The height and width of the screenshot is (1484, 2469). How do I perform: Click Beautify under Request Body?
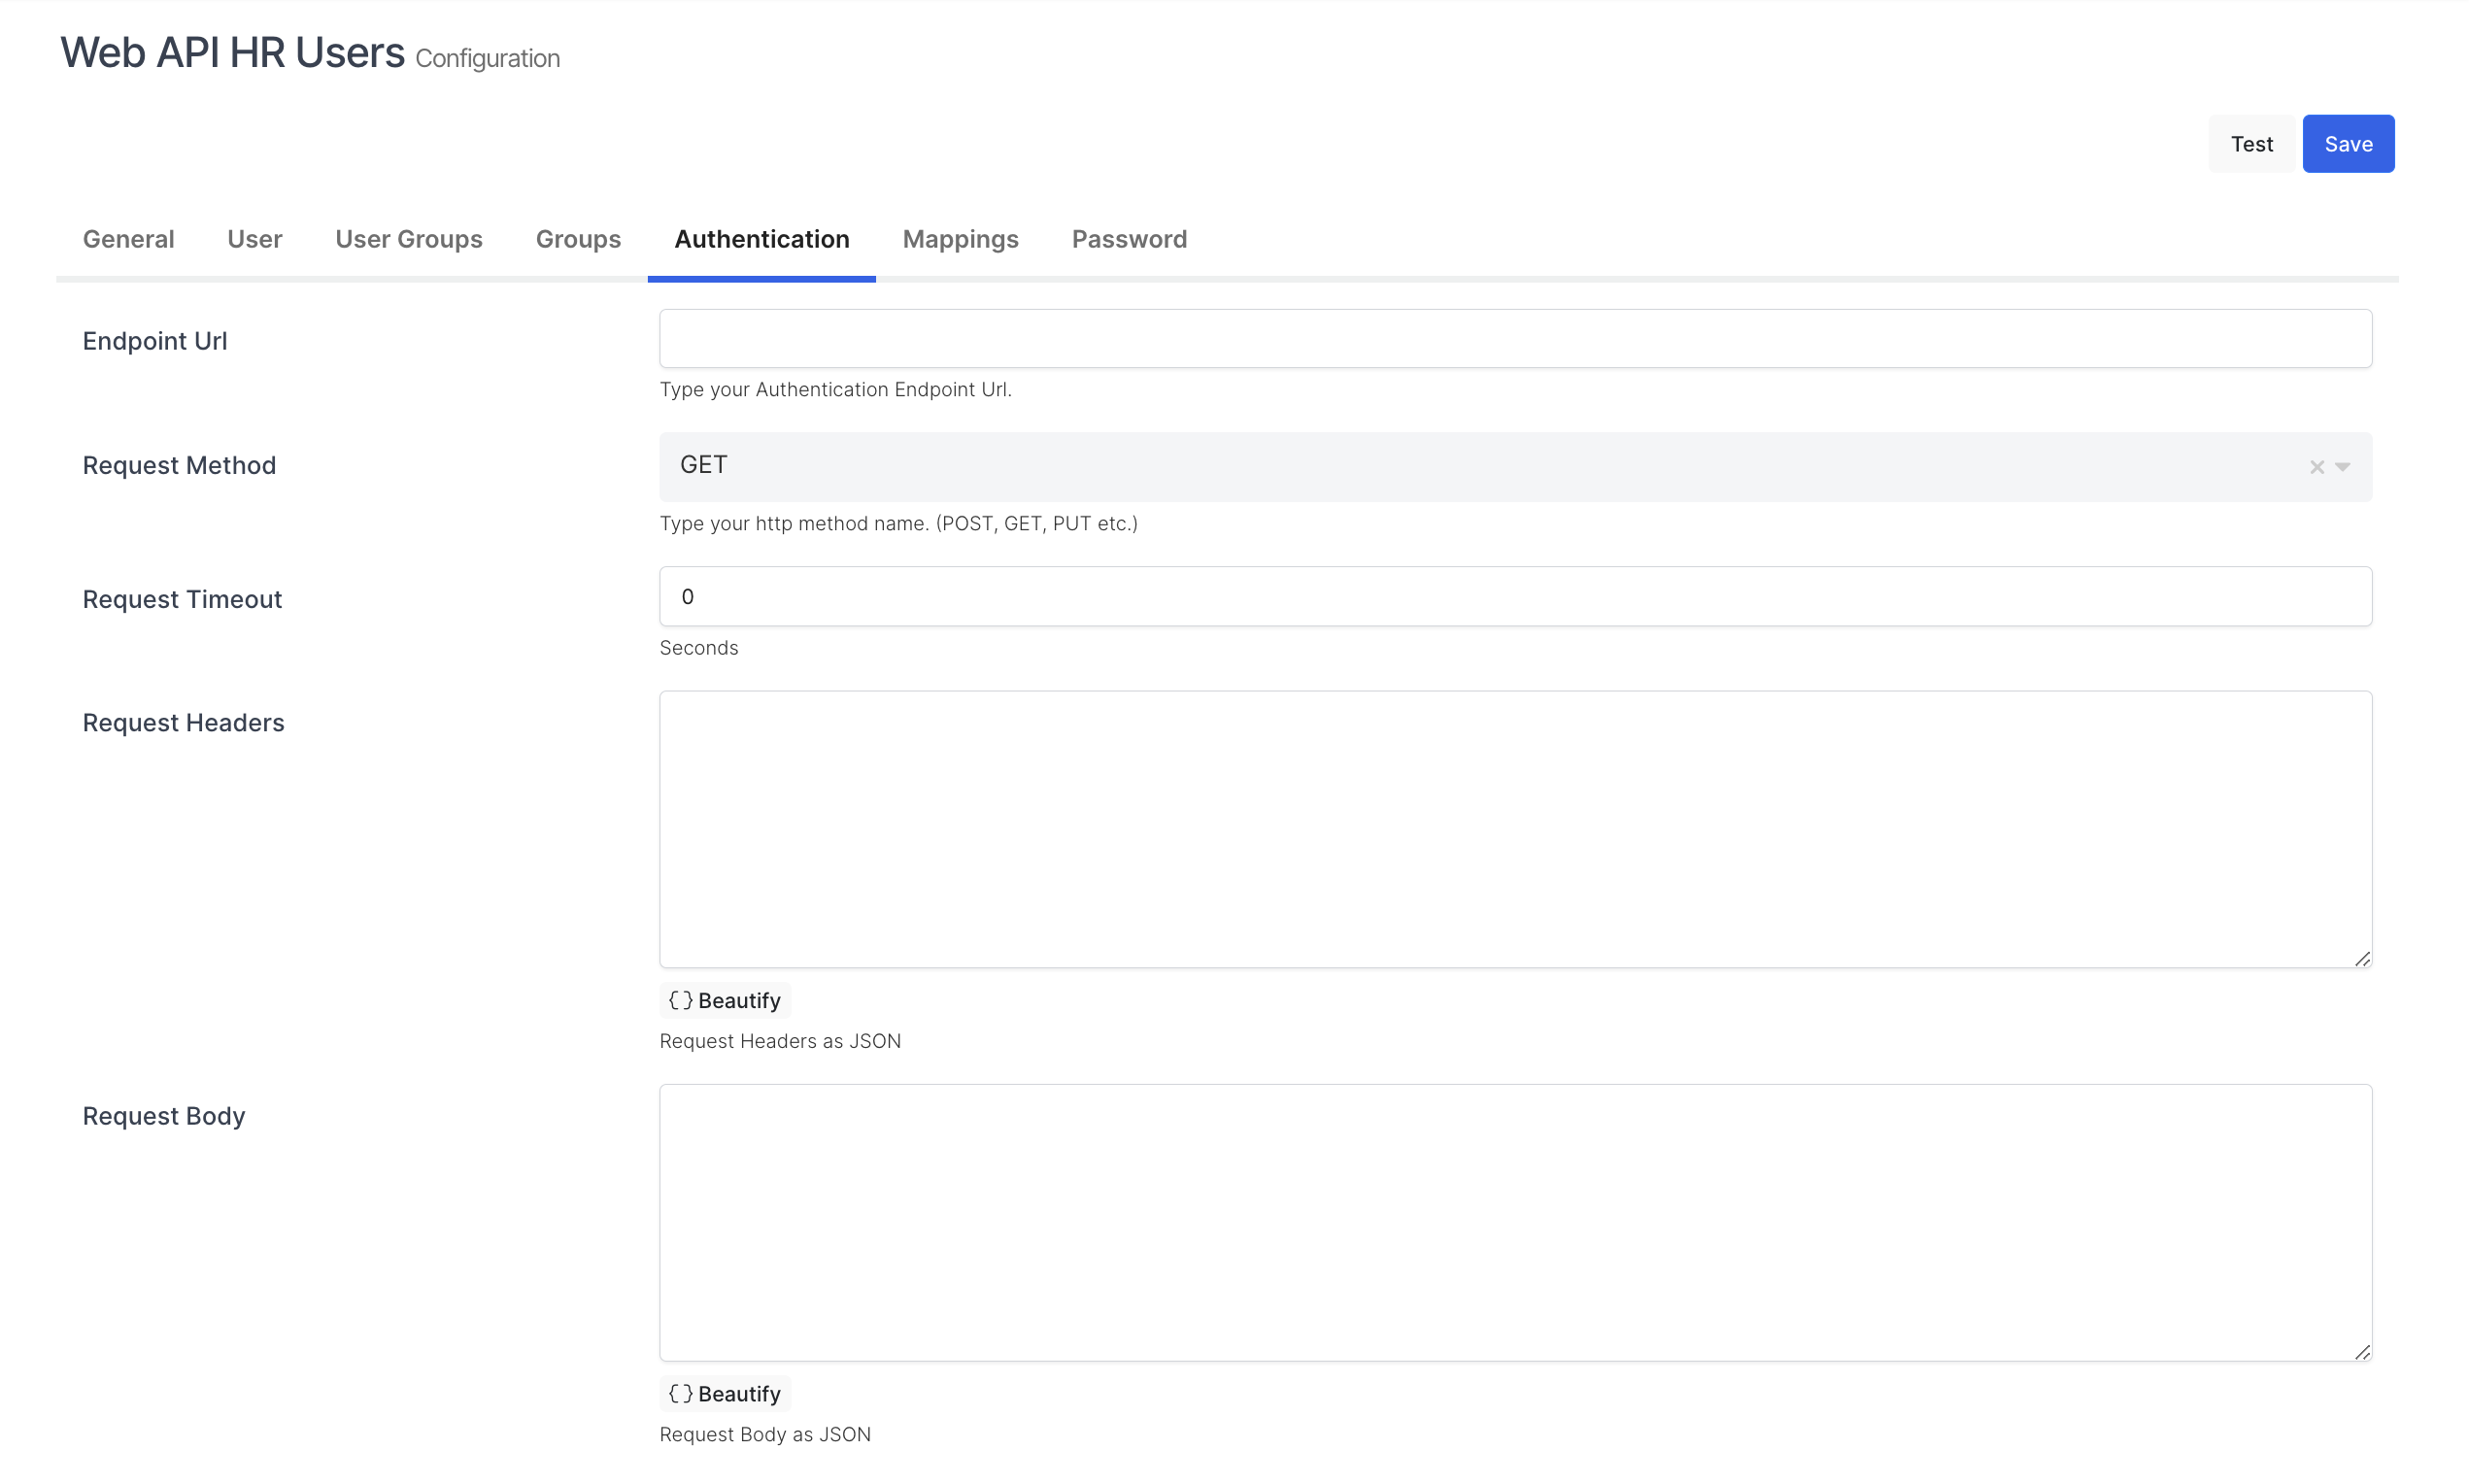725,1393
